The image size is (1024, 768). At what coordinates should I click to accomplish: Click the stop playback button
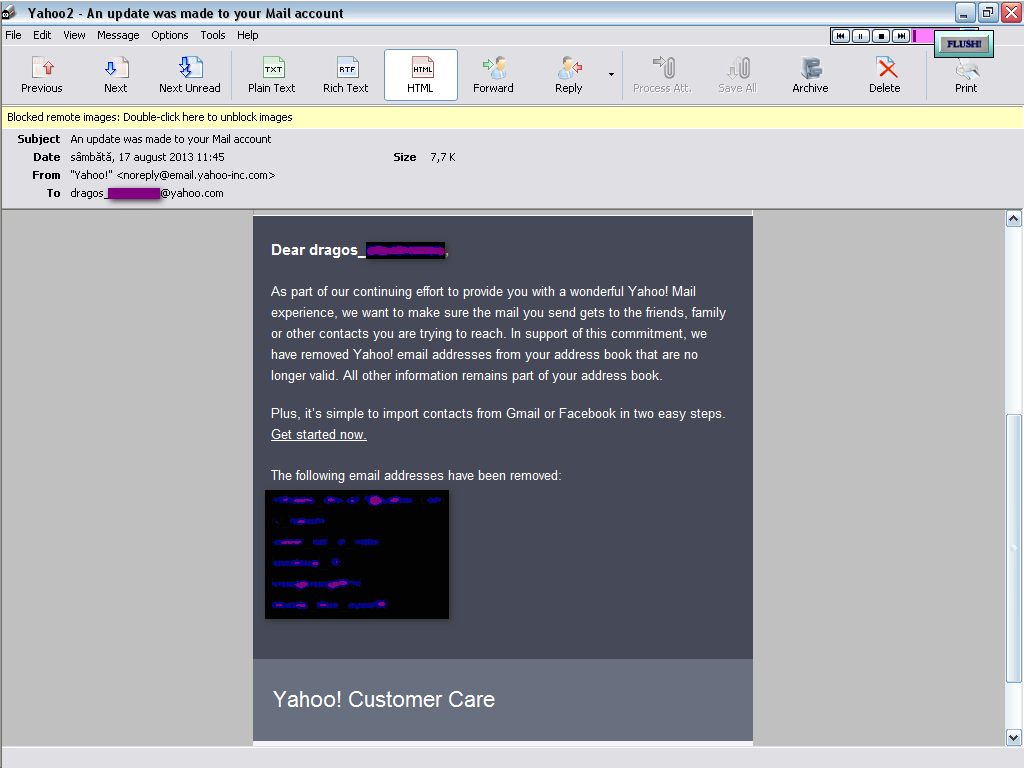[881, 36]
